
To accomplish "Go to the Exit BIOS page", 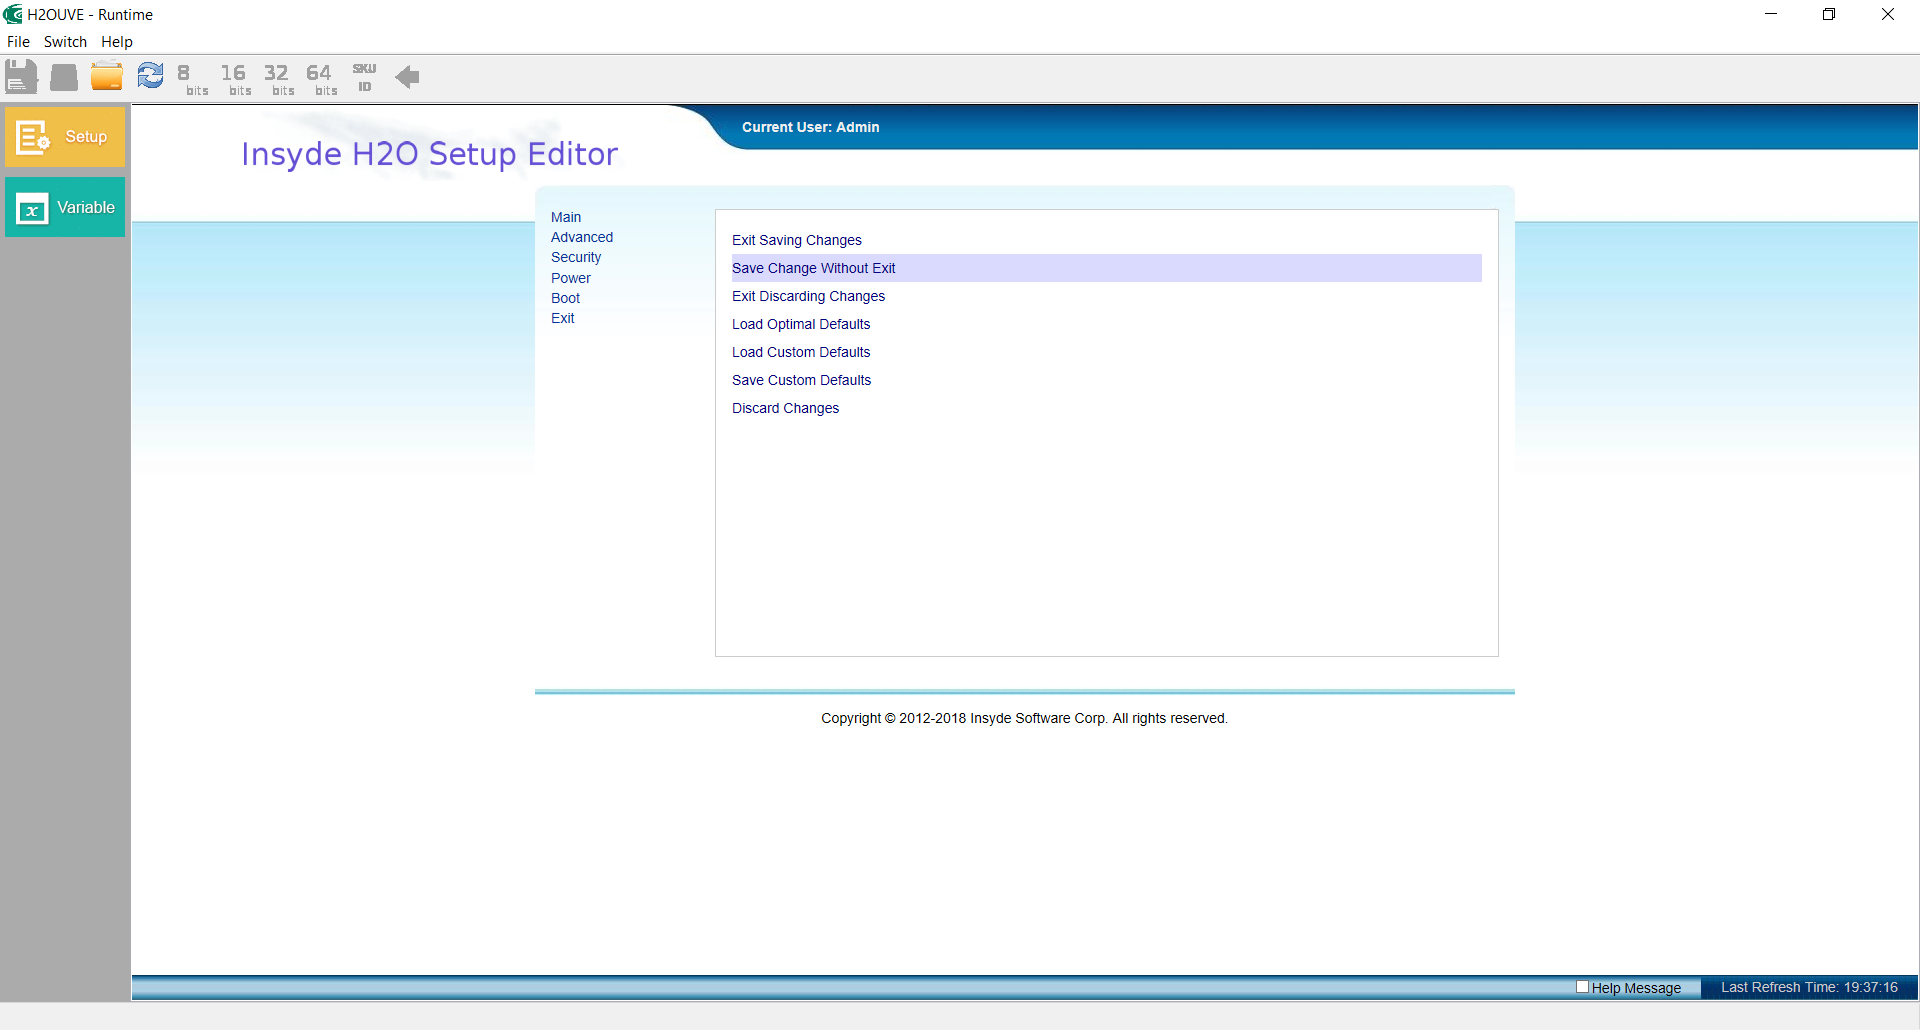I will point(563,318).
